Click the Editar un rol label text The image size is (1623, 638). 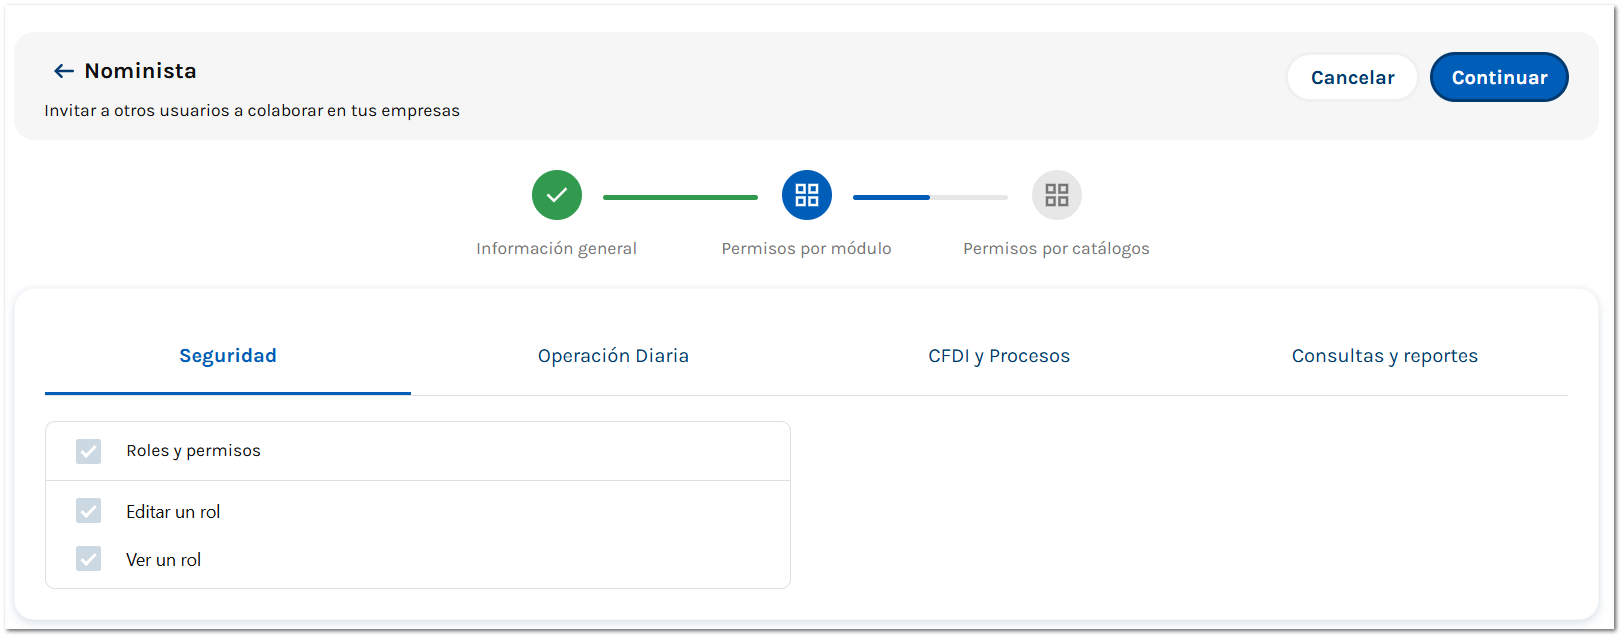pyautogui.click(x=173, y=512)
